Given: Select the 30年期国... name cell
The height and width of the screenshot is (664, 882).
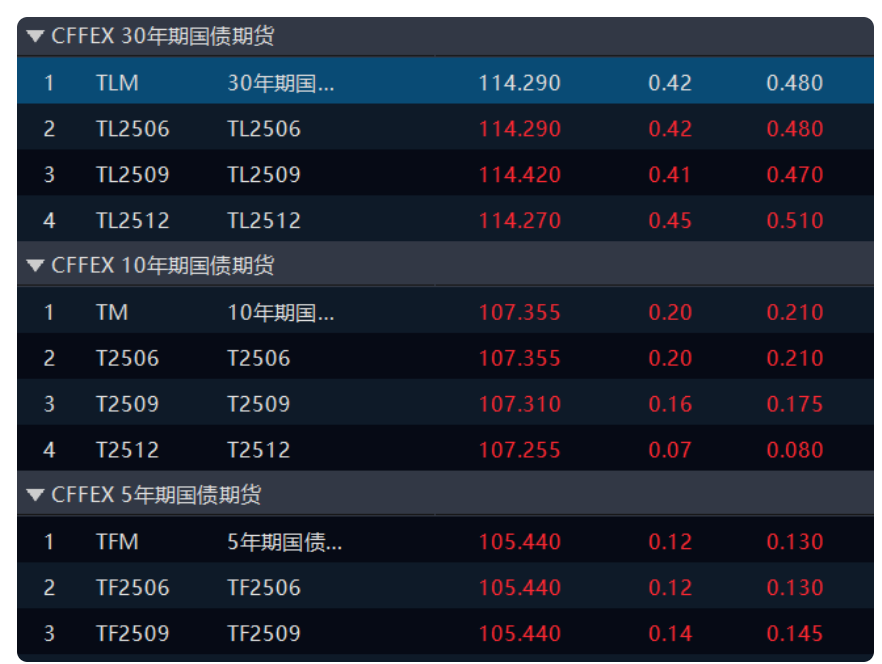Looking at the screenshot, I should (x=281, y=83).
